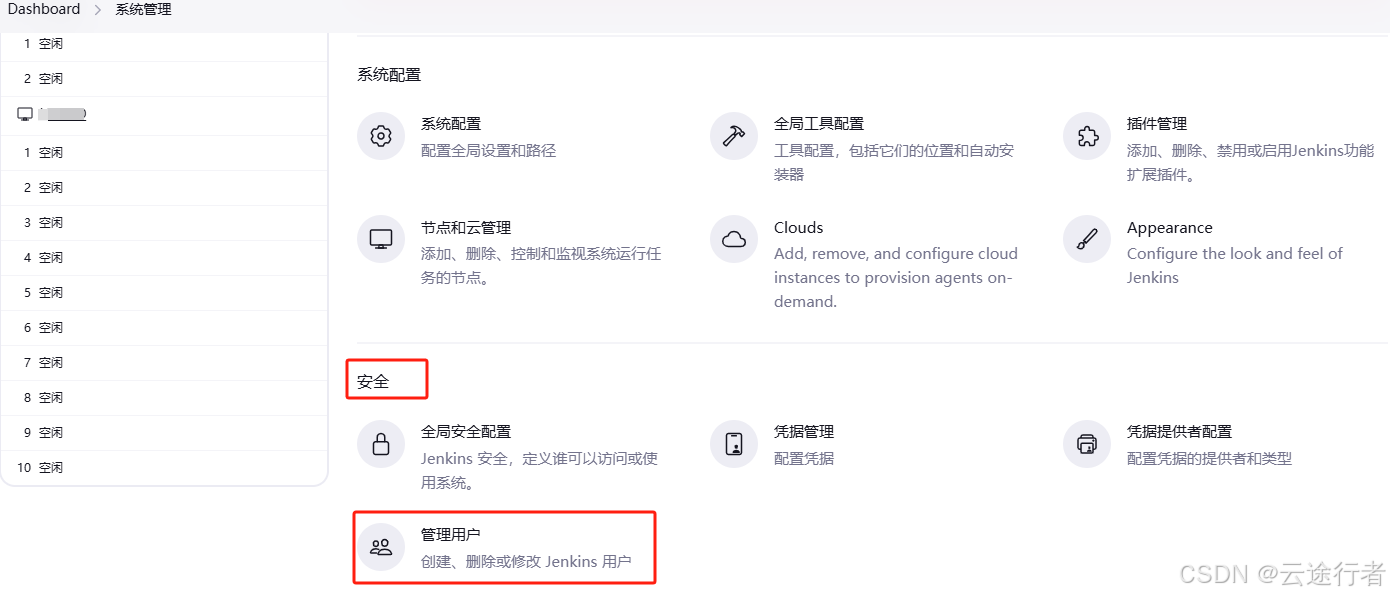Viewport: 1390px width, 597px height.
Task: Click the icon for 凭据提供者配置
Action: click(x=1087, y=444)
